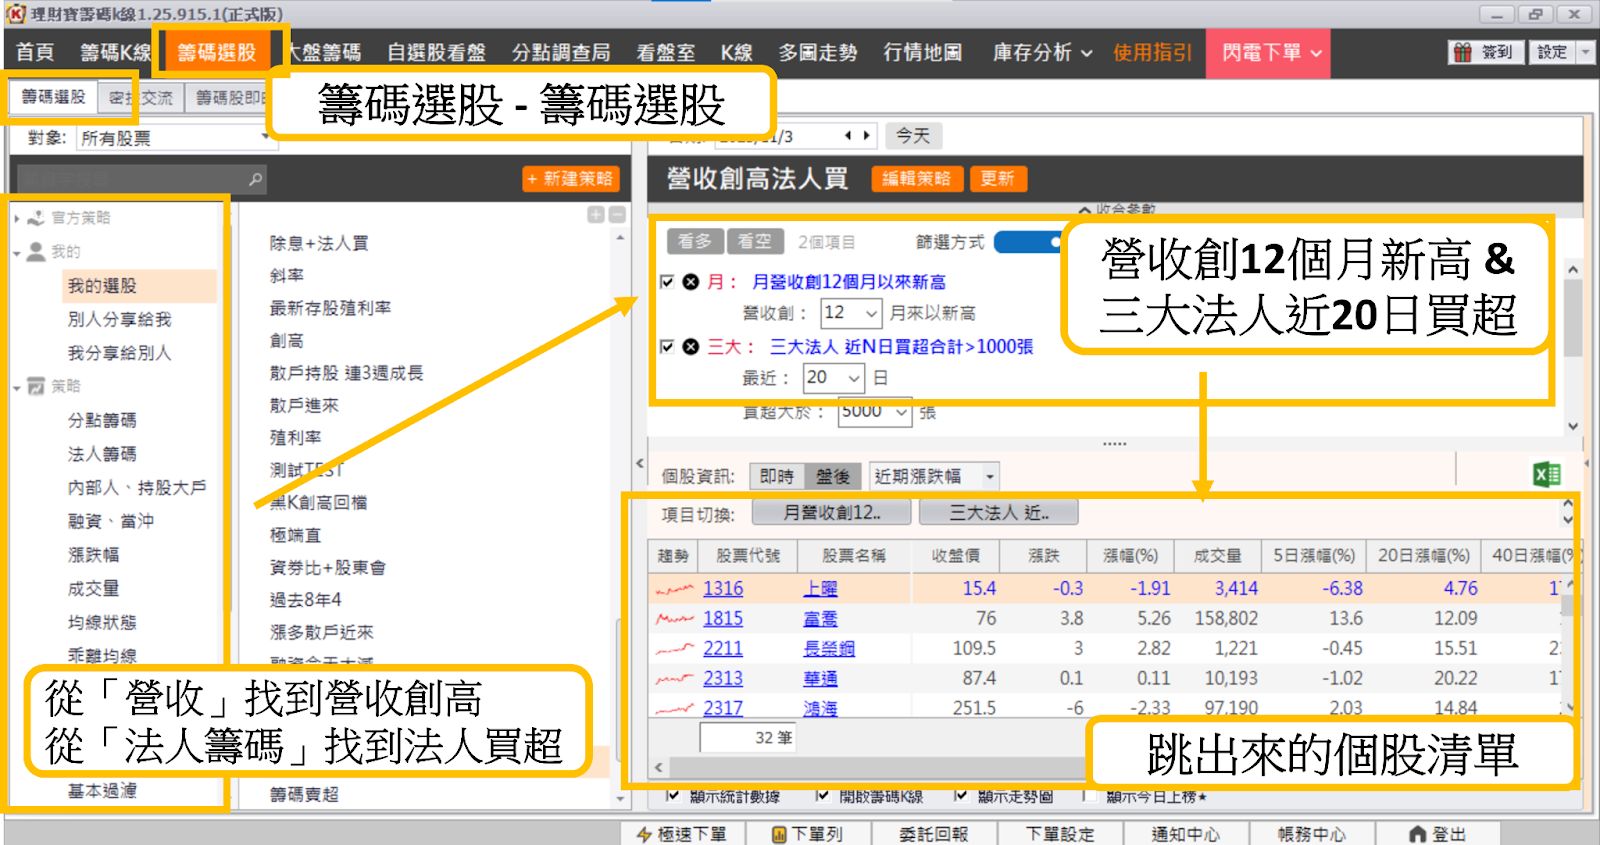This screenshot has width=1600, height=845.
Task: Collapse the left panel with the arrow handle
Action: coord(640,464)
